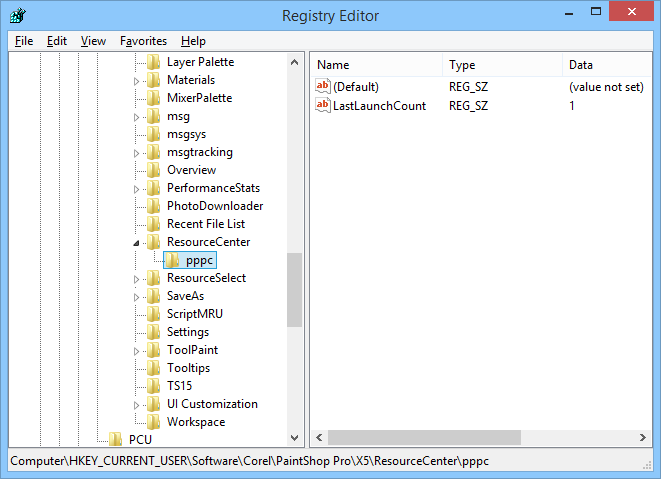
Task: Open the Edit menu
Action: [x=57, y=41]
